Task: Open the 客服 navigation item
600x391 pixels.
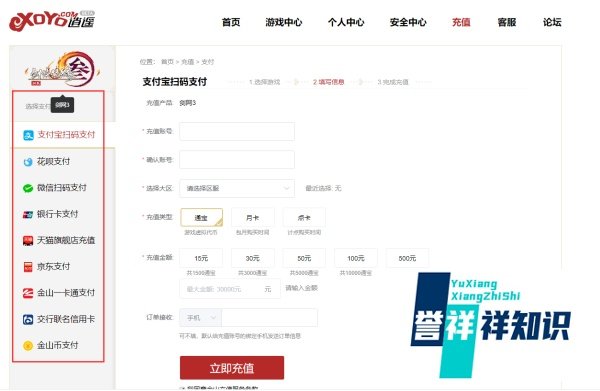Action: (x=507, y=22)
